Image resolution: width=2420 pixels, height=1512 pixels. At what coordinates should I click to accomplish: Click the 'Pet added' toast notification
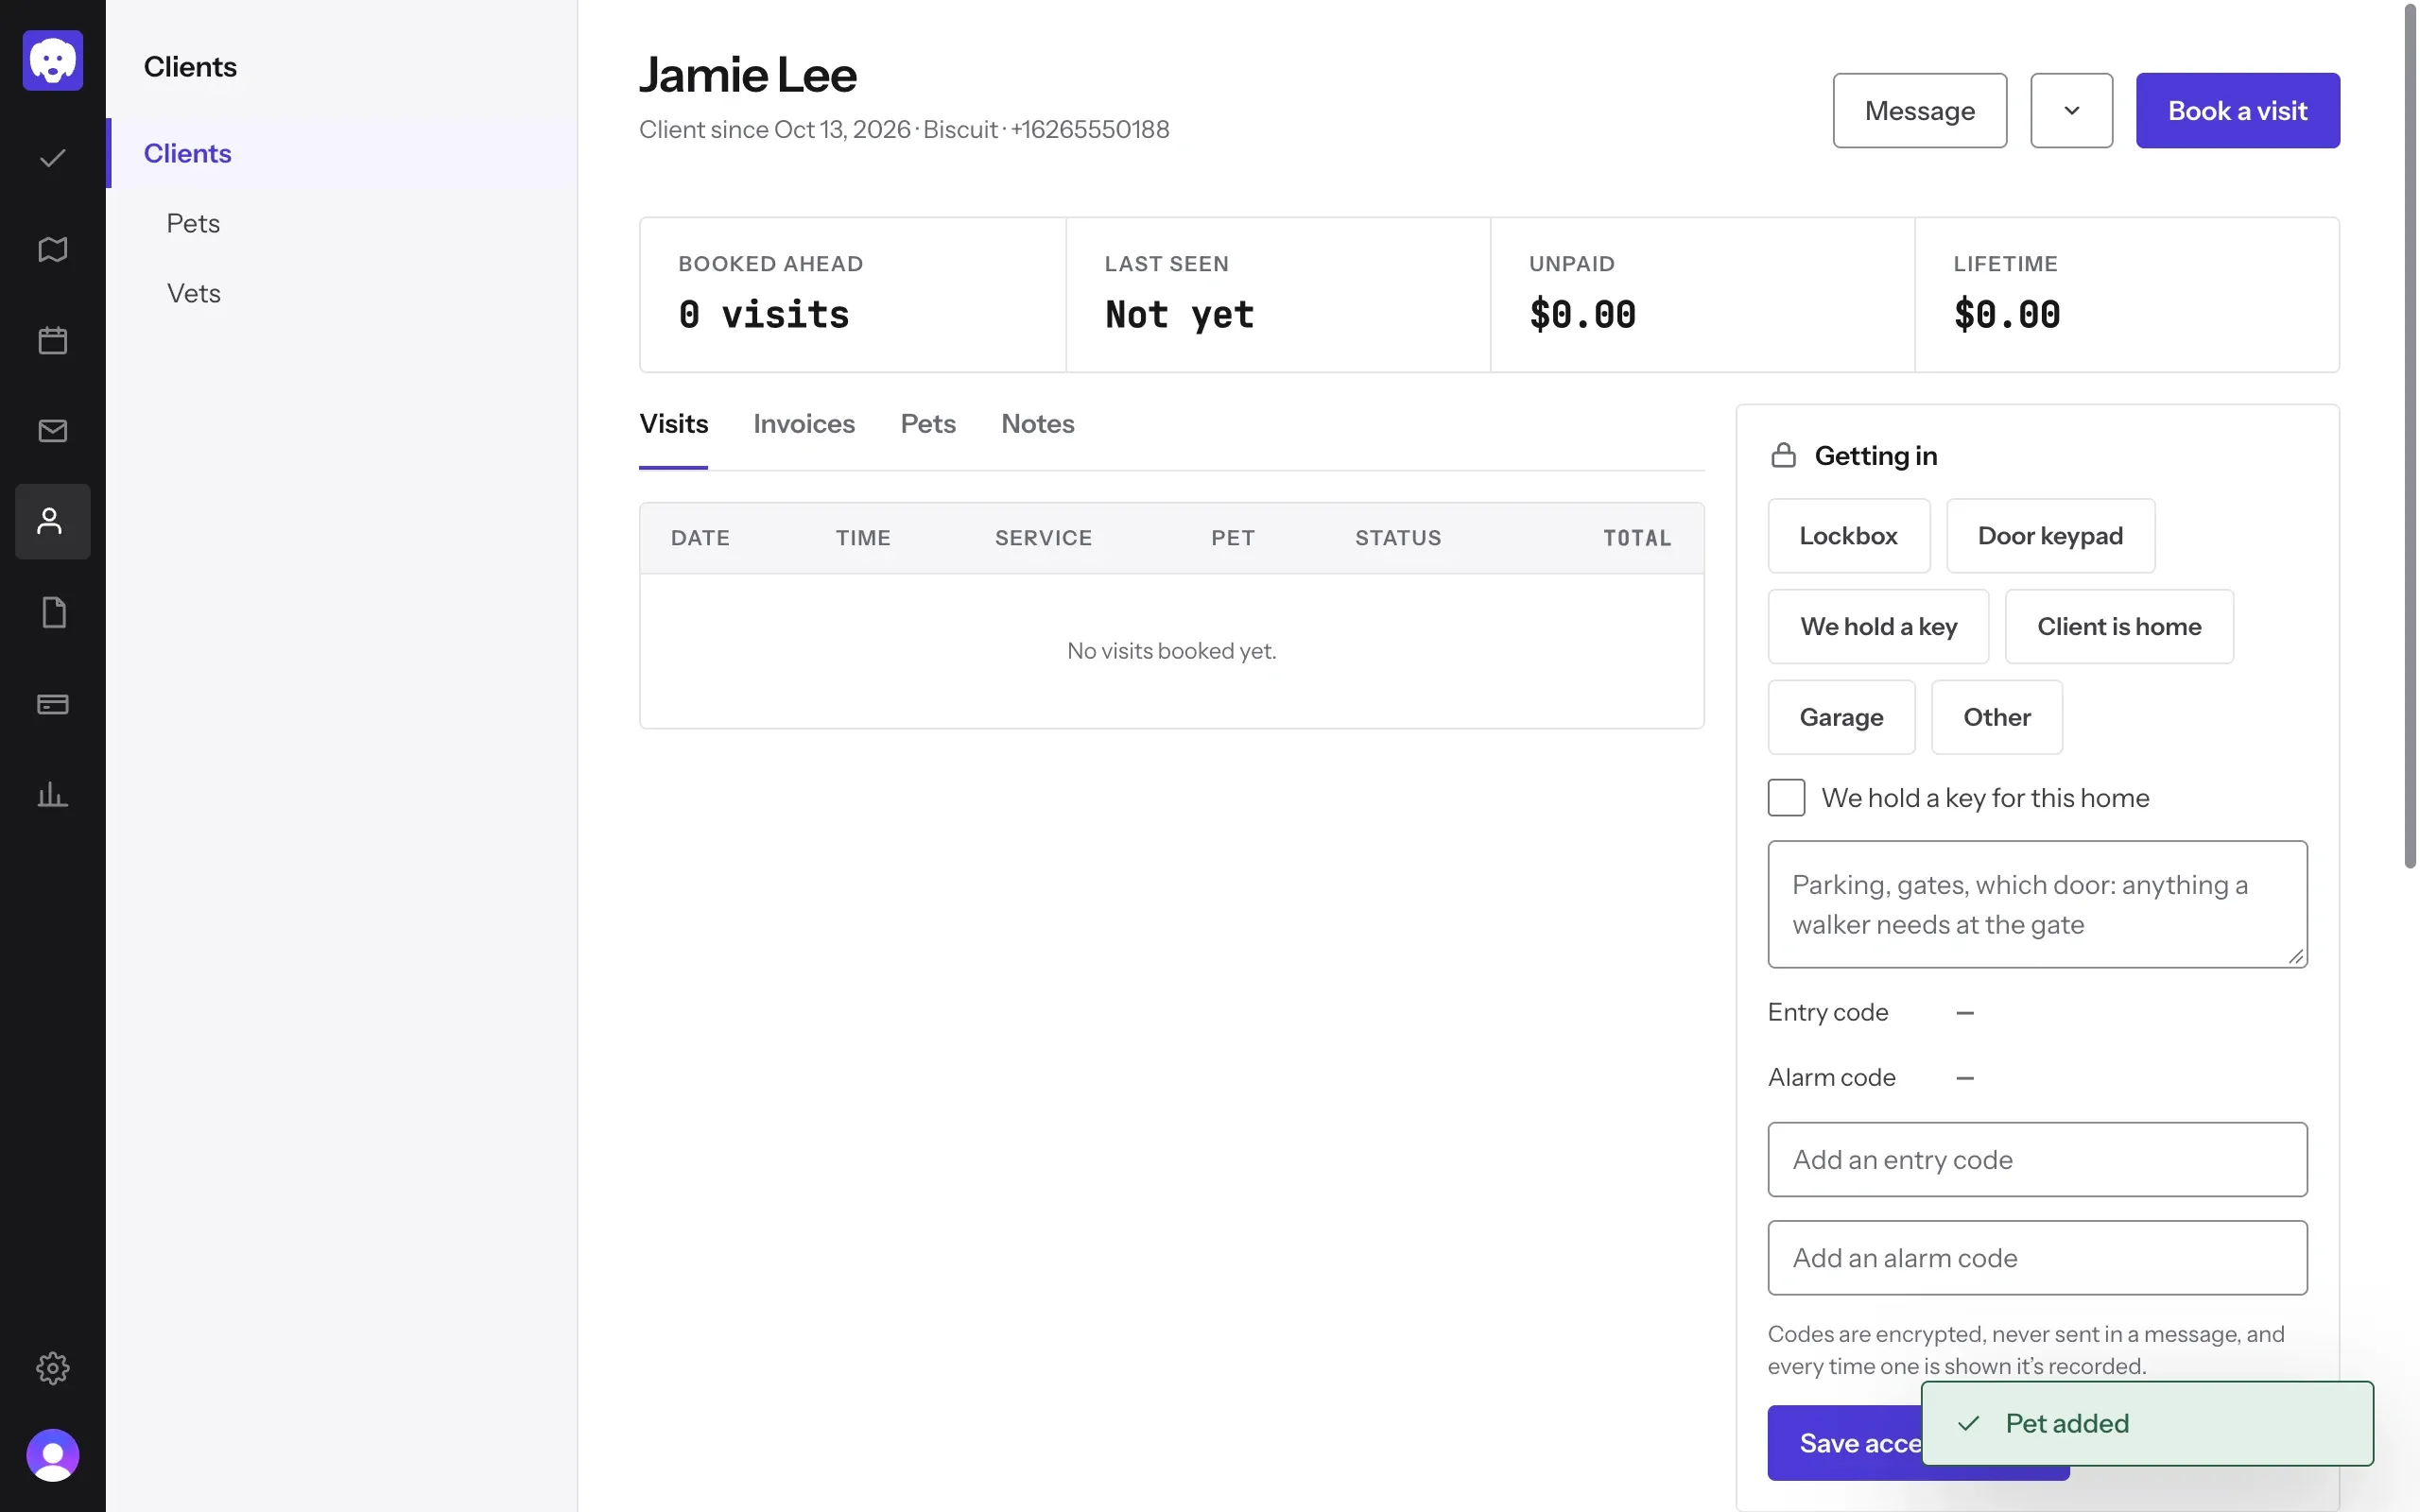pyautogui.click(x=2147, y=1424)
